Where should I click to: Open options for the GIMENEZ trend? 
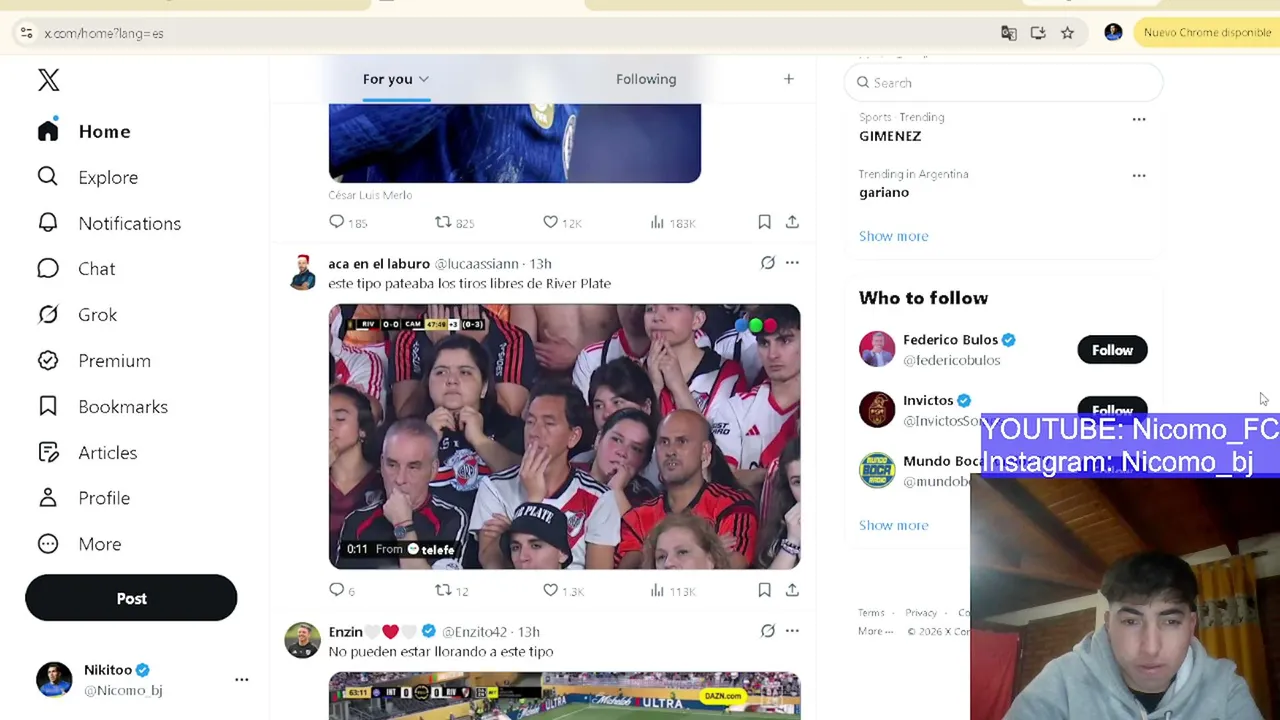pyautogui.click(x=1139, y=119)
